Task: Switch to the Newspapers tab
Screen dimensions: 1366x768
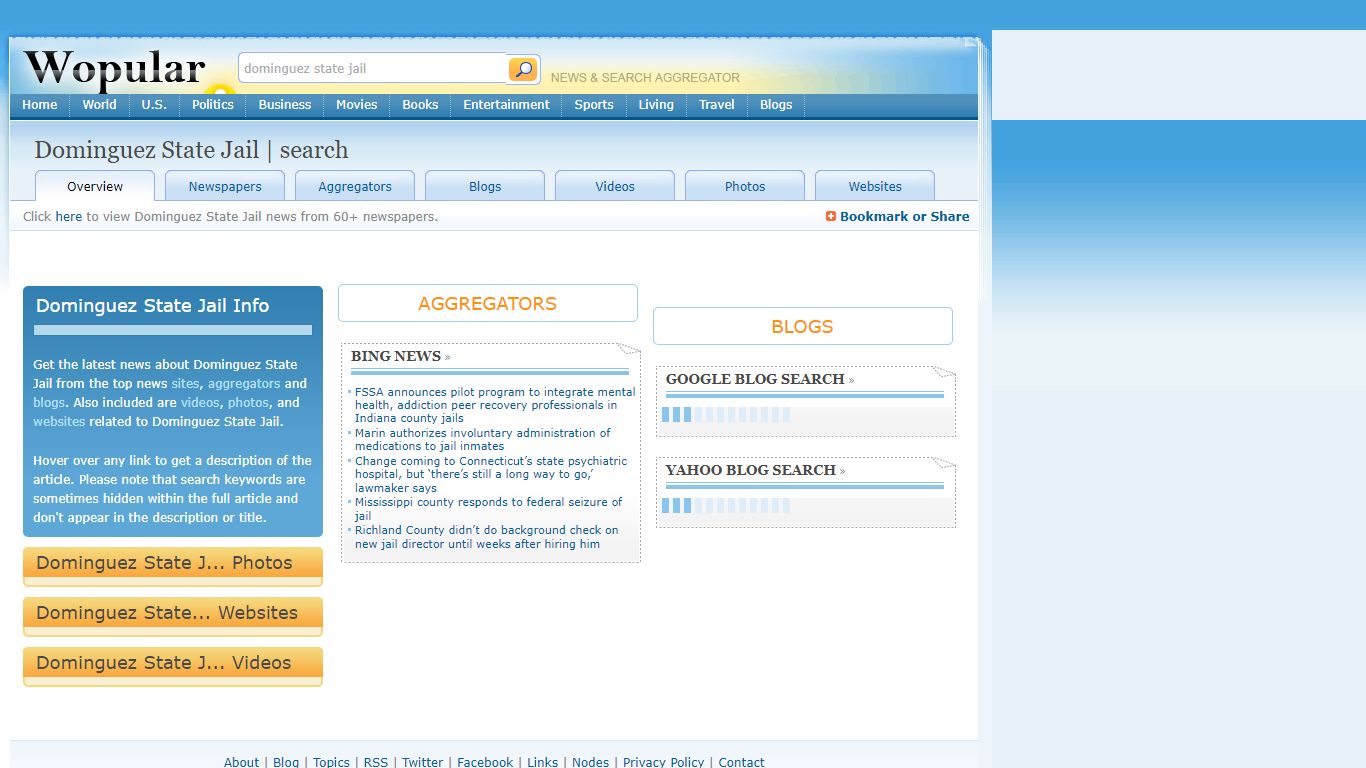Action: (x=225, y=186)
